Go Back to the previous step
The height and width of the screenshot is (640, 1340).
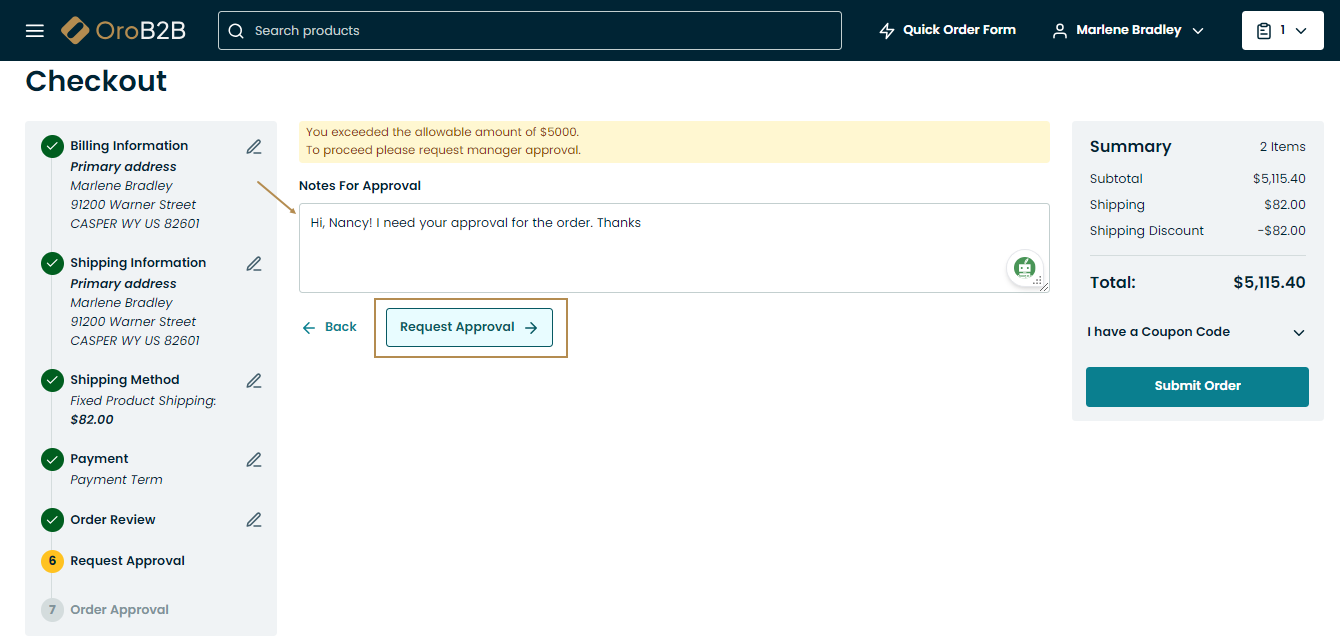(330, 327)
